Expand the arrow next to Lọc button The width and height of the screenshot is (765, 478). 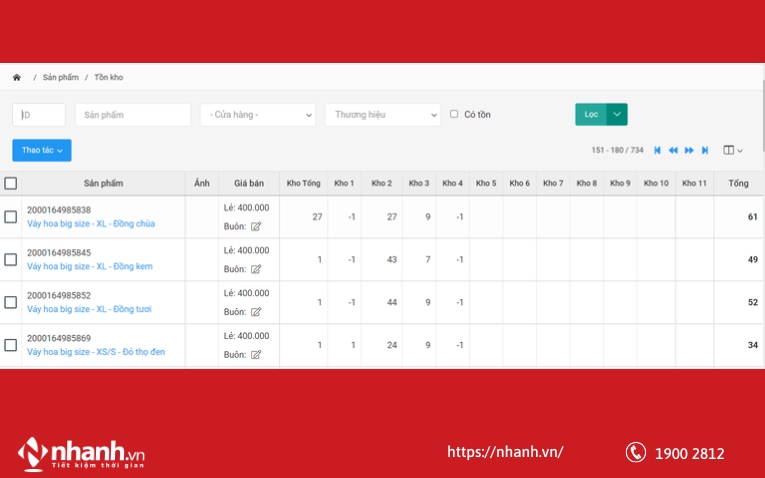click(x=617, y=114)
